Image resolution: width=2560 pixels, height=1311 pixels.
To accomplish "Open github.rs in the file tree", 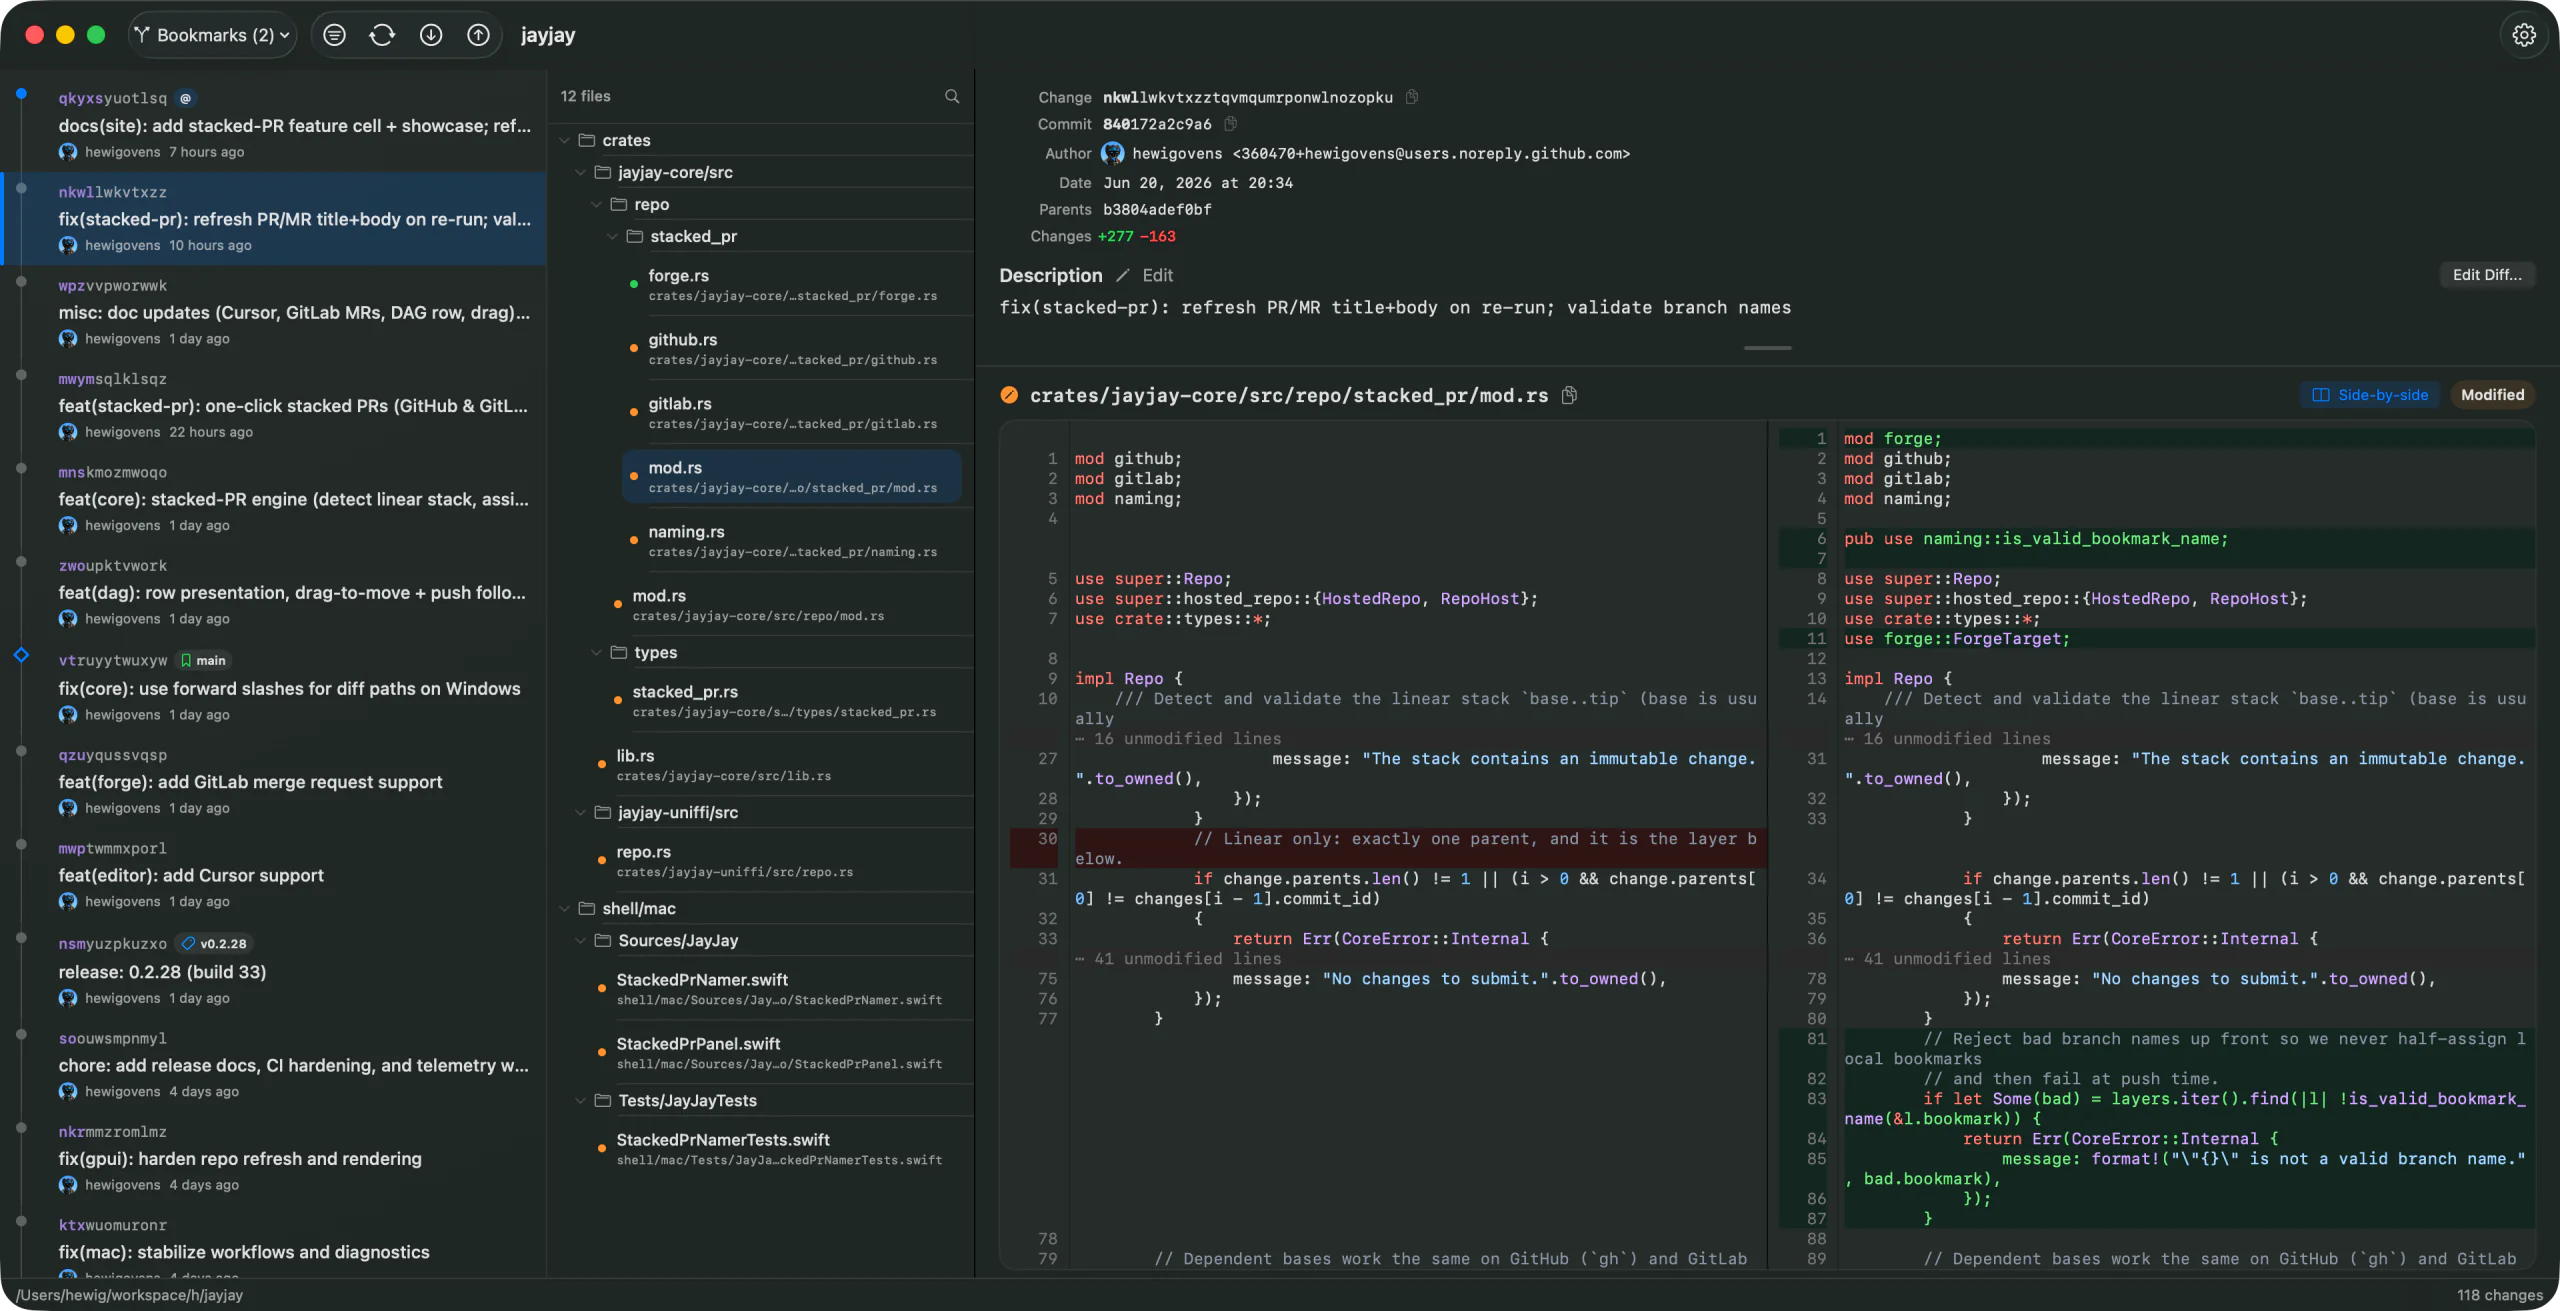I will pyautogui.click(x=792, y=349).
